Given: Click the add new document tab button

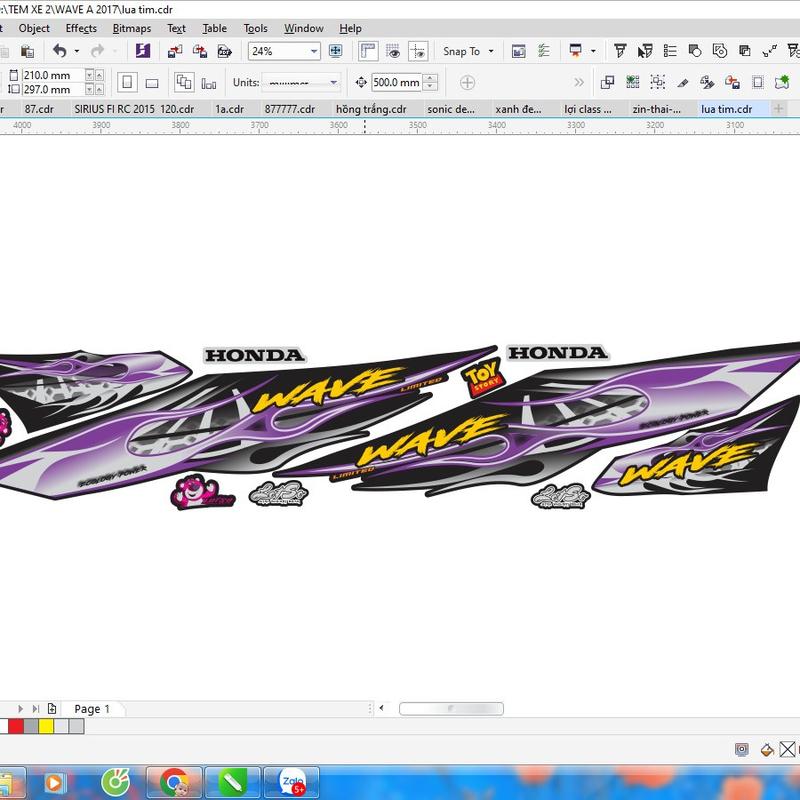Looking at the screenshot, I should (778, 109).
